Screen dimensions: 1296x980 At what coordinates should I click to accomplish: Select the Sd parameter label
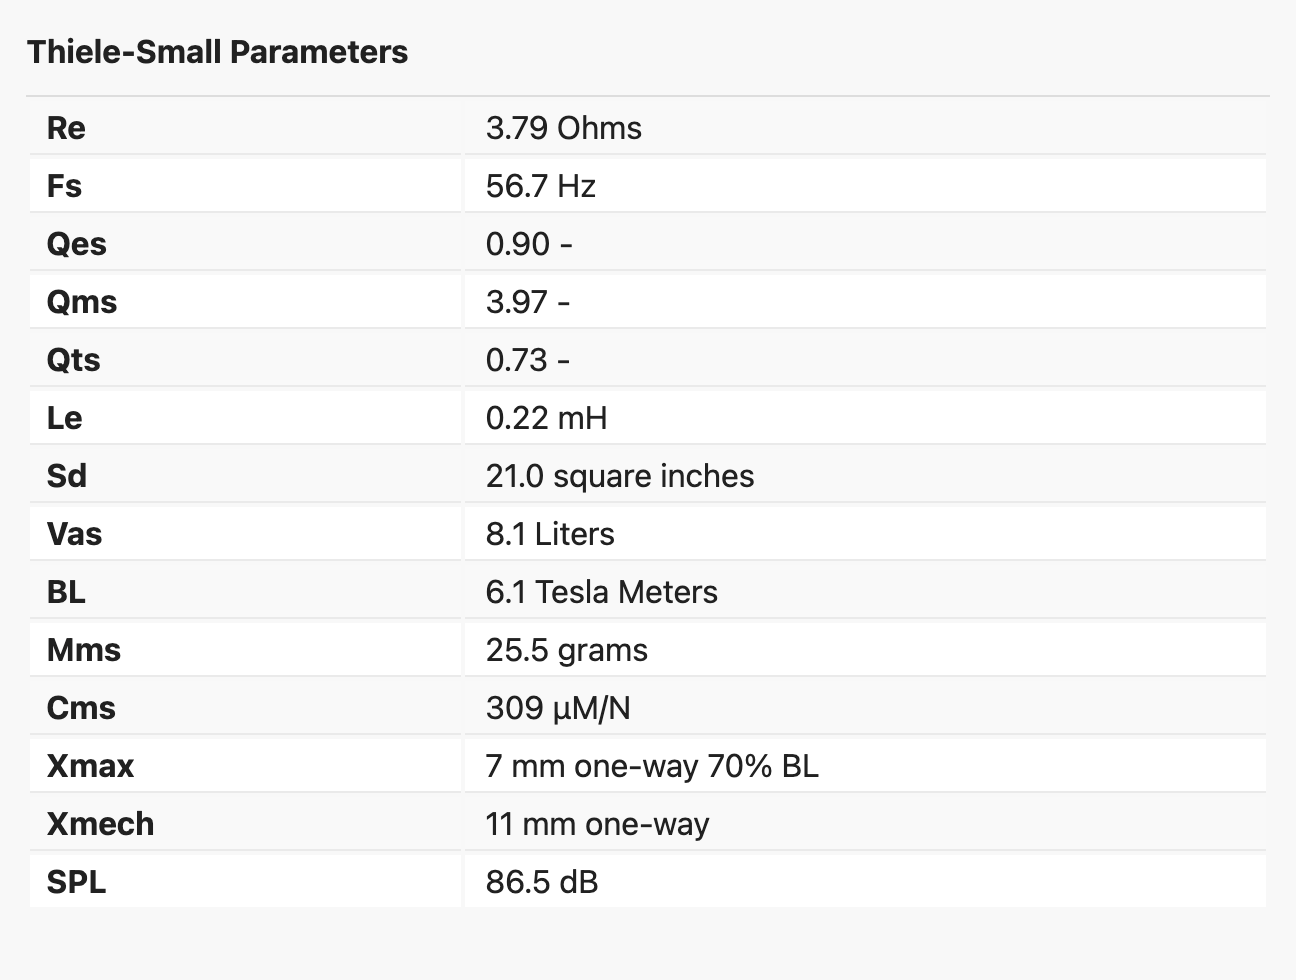[66, 476]
